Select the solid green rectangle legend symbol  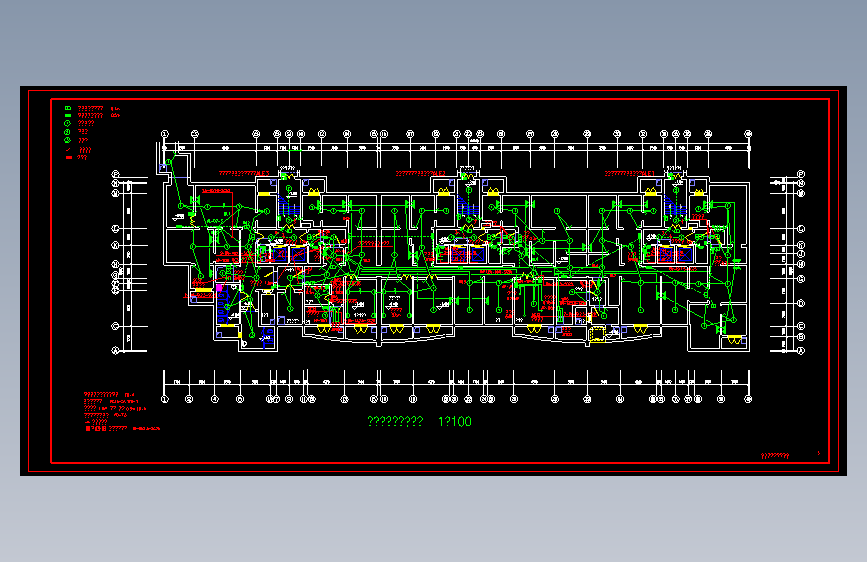pyautogui.click(x=68, y=116)
